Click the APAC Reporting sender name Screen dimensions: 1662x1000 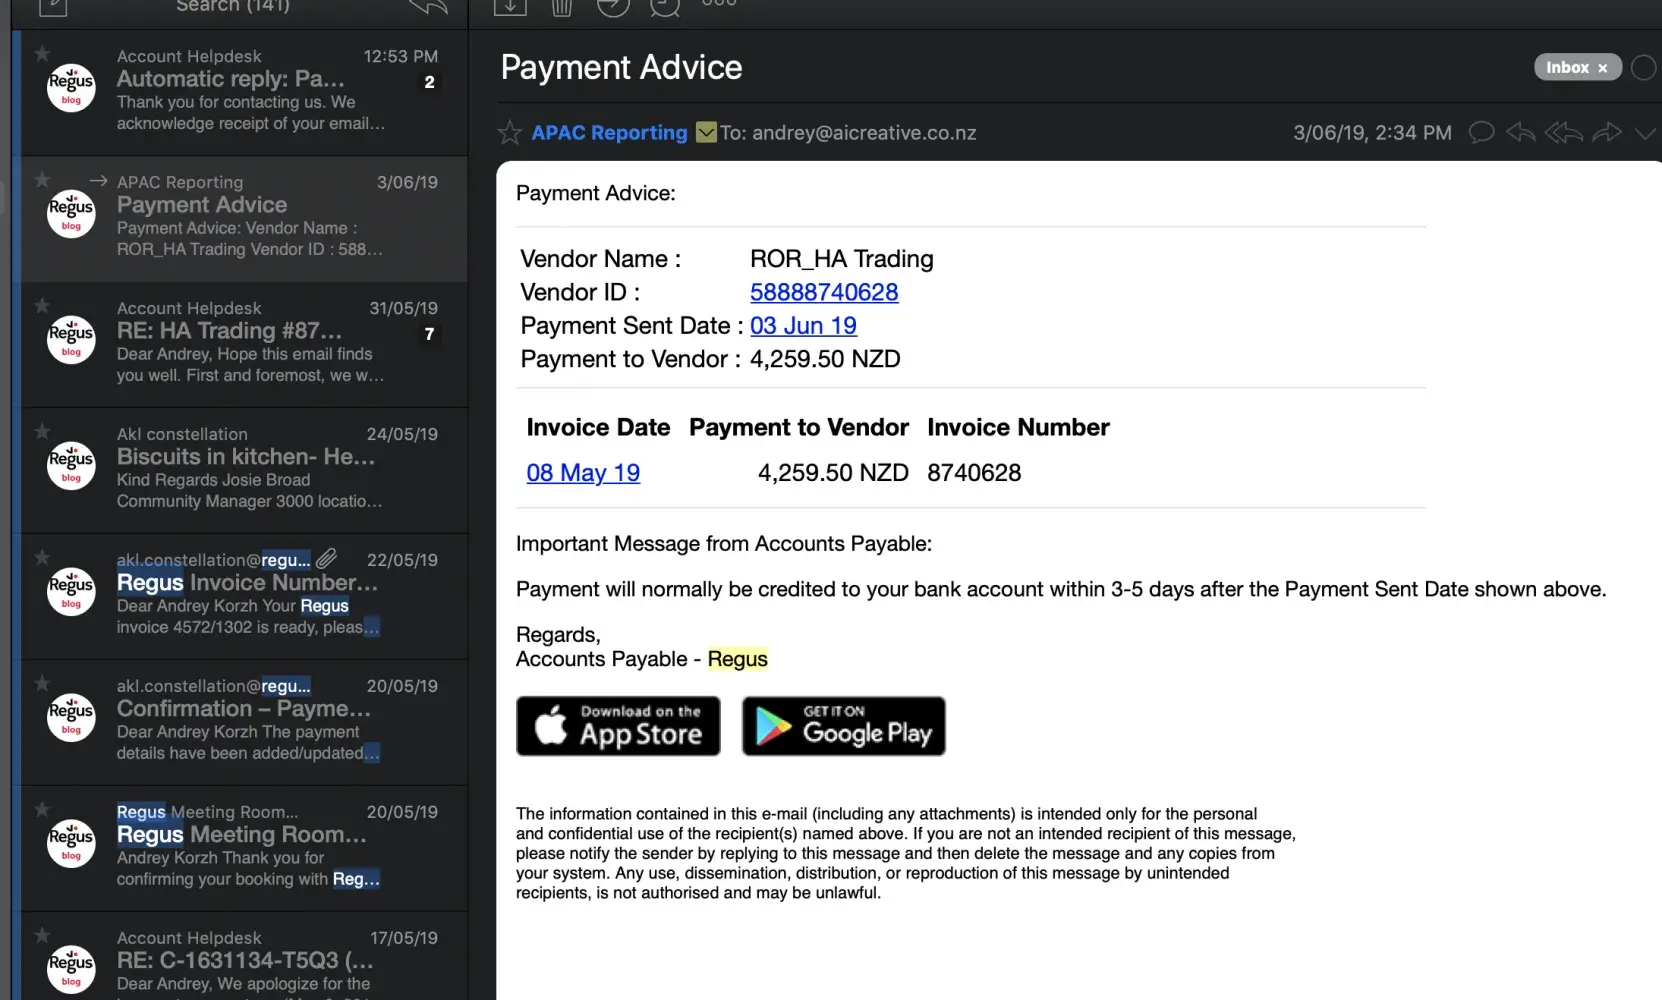(609, 133)
